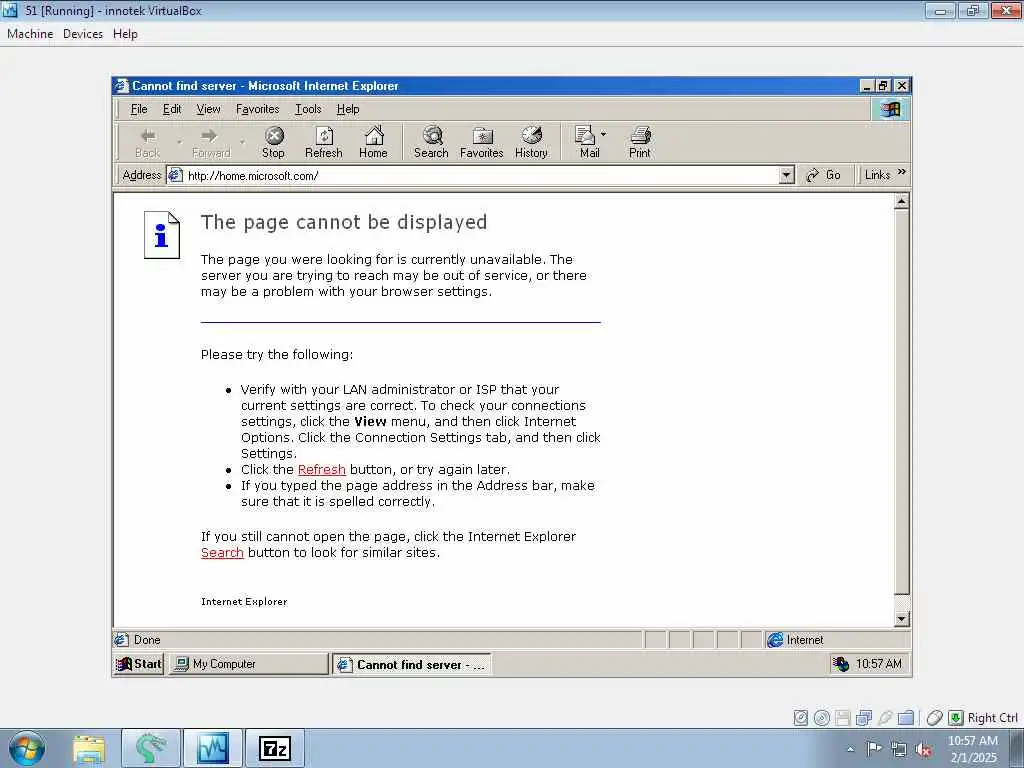This screenshot has width=1024, height=768.
Task: Click VirtualBox mouse integration status icon
Action: (935, 718)
